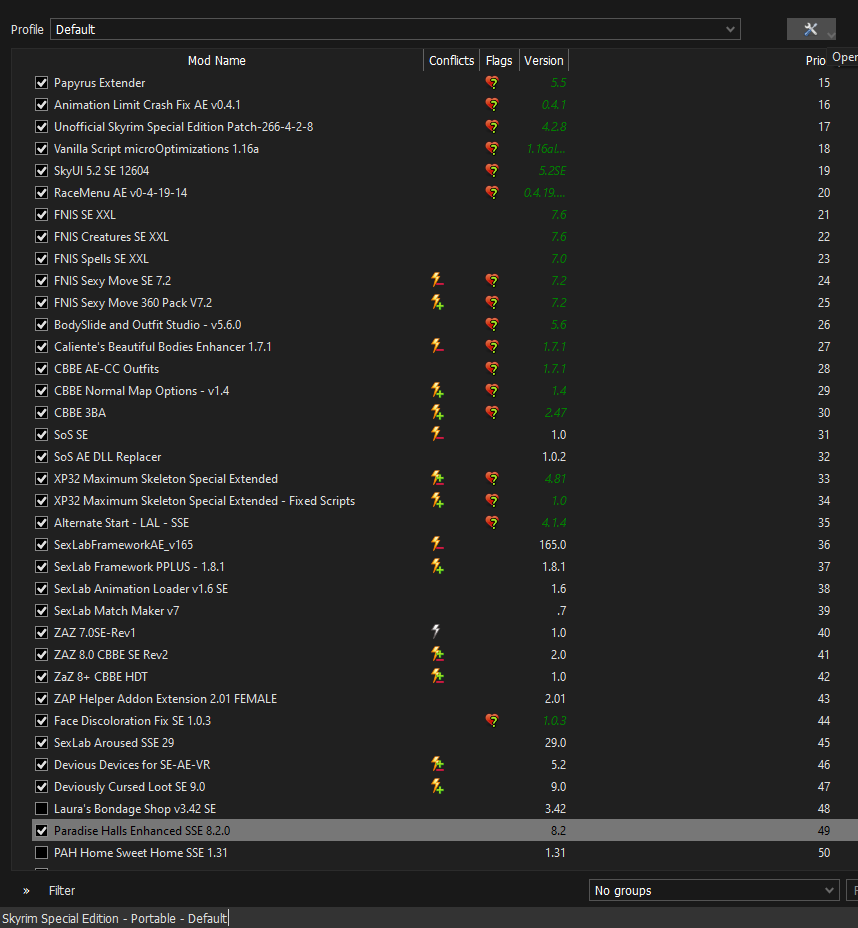Click flag icon for Face Discoloration Fix SE
The width and height of the screenshot is (858, 928).
[x=492, y=720]
